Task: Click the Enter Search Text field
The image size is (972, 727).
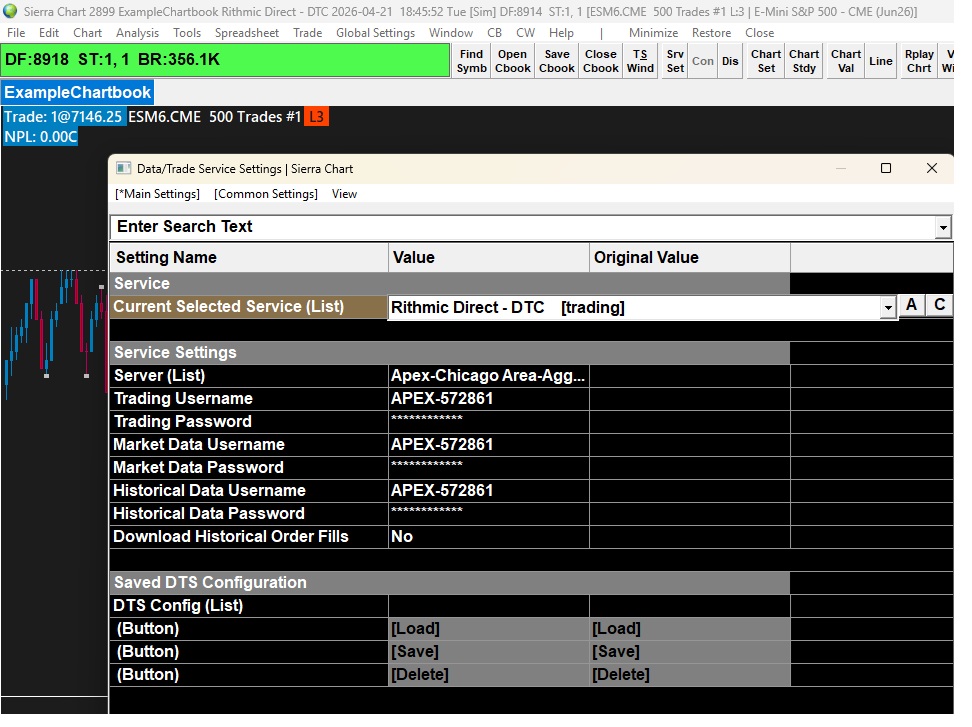Action: point(522,227)
